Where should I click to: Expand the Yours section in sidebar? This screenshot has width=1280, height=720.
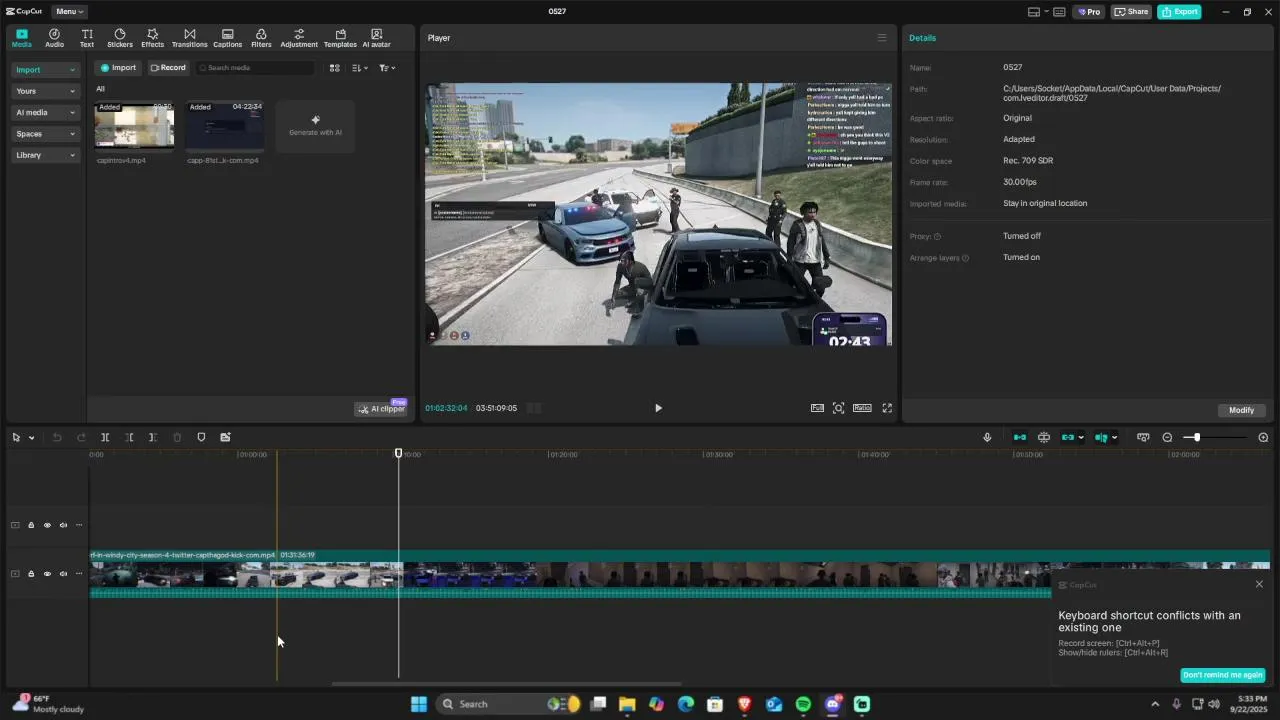(45, 91)
